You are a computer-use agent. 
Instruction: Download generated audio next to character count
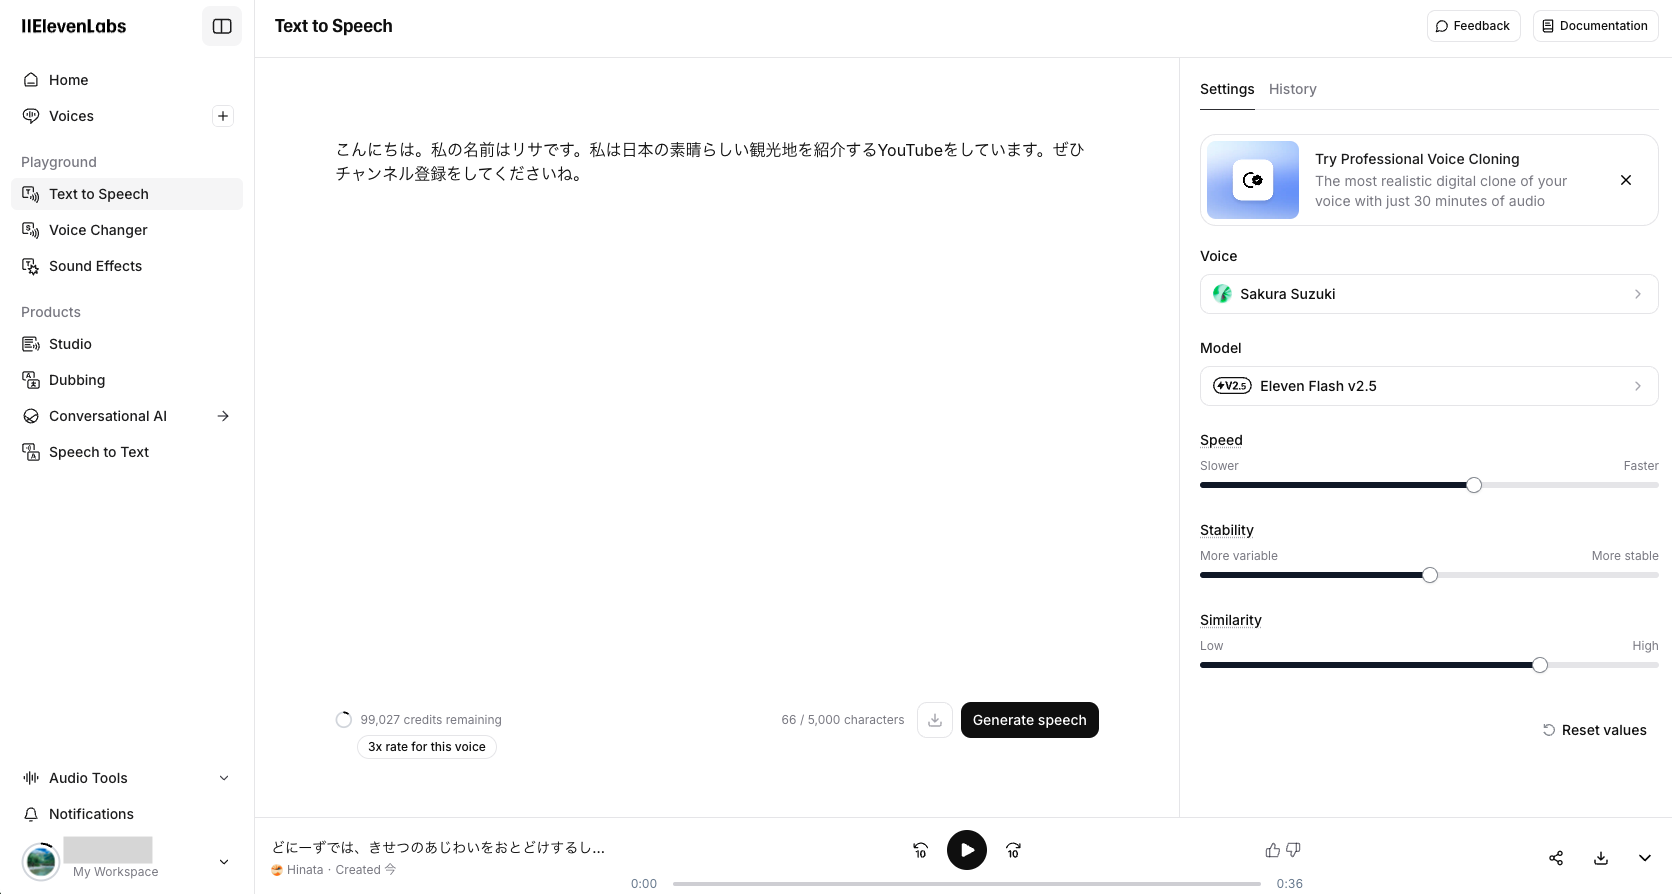click(x=935, y=720)
